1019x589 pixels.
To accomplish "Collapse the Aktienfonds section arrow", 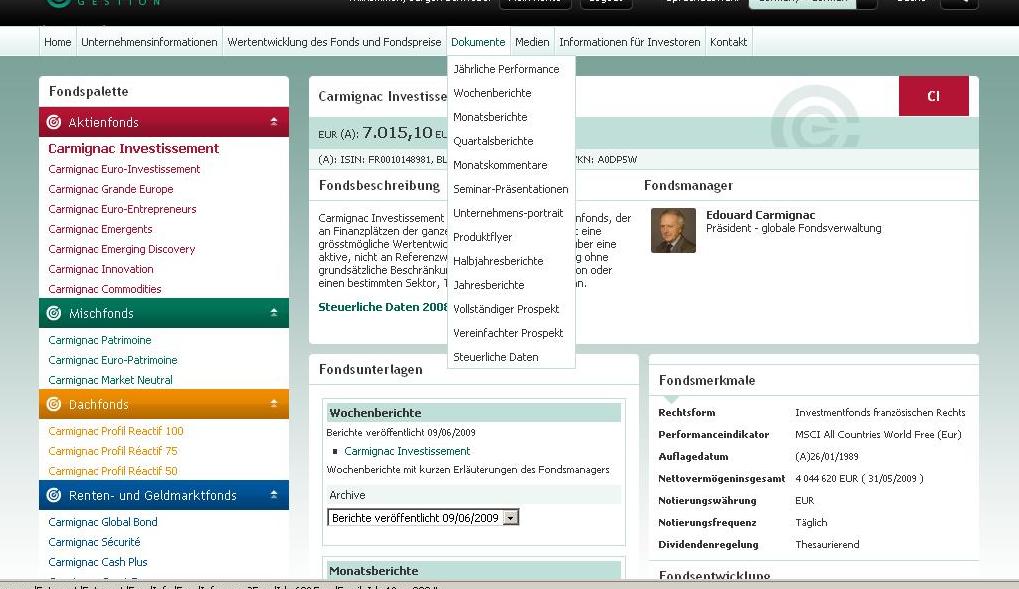I will pos(274,122).
